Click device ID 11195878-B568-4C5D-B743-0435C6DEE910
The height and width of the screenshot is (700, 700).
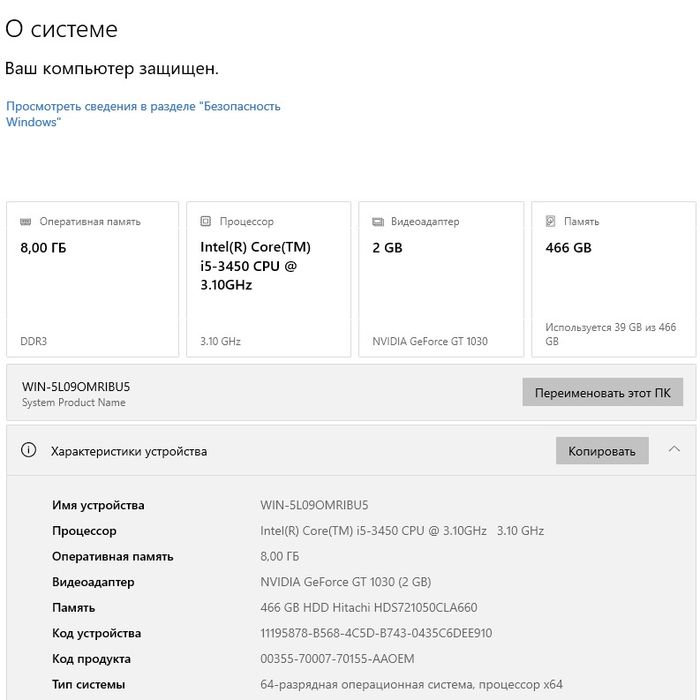point(376,633)
